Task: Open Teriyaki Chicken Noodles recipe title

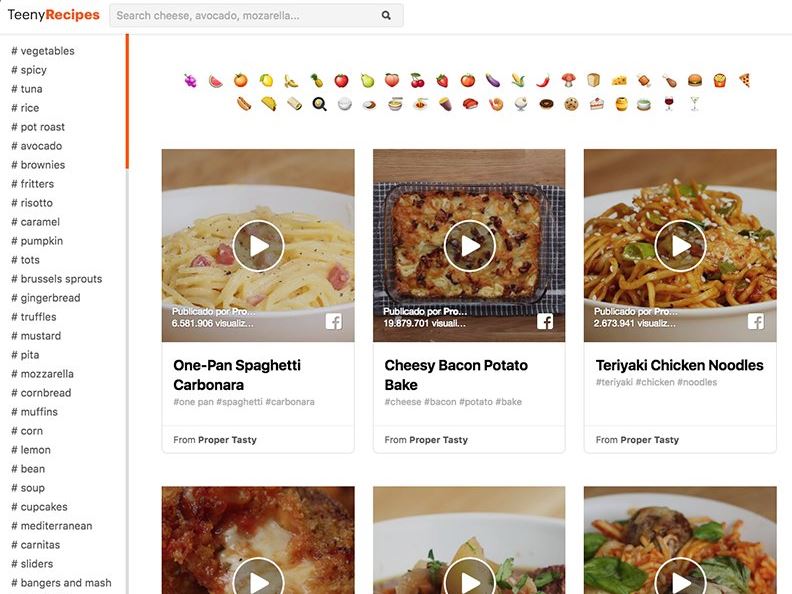Action: pyautogui.click(x=679, y=365)
